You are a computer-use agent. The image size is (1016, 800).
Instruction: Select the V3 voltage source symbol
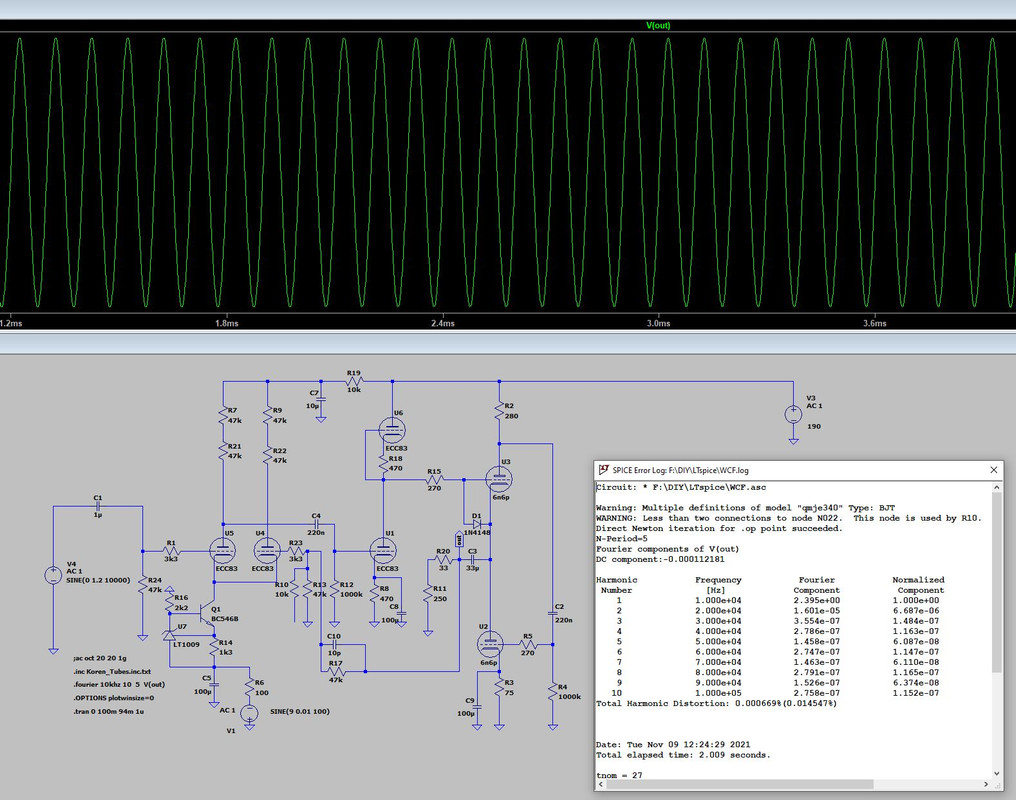click(793, 414)
